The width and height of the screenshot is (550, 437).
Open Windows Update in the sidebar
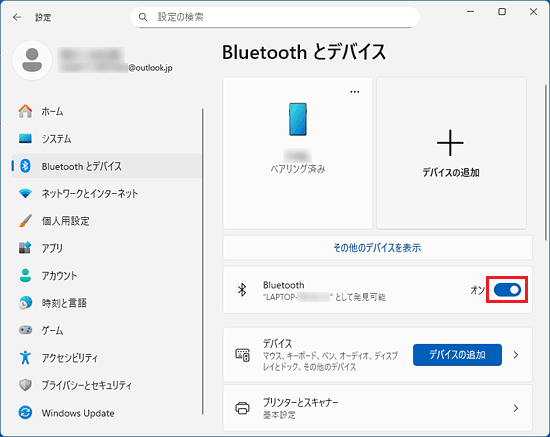[x=106, y=412]
